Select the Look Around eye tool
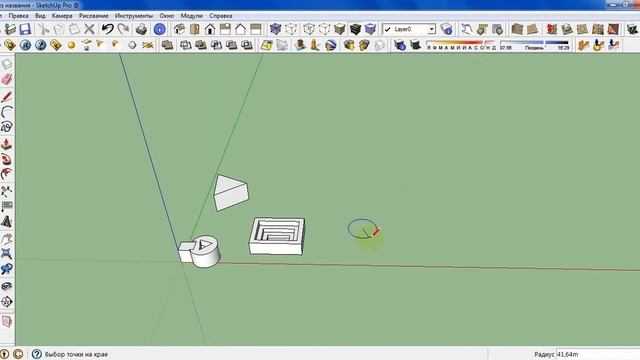Screen dimensions: 640x360 tap(7, 286)
